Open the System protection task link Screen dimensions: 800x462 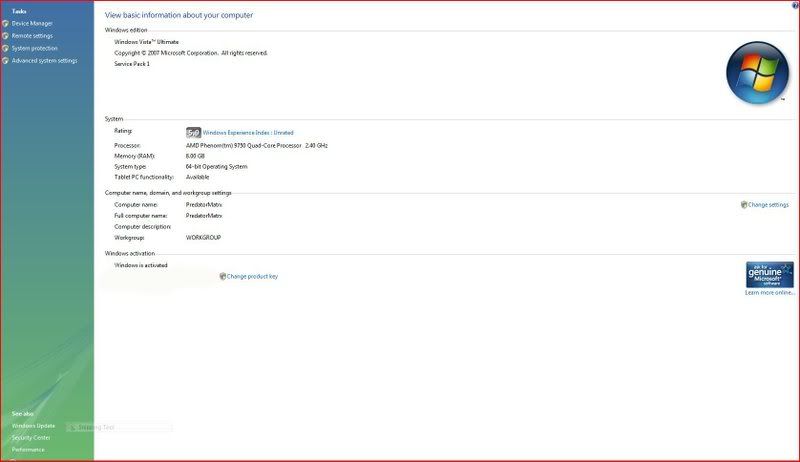pos(35,48)
